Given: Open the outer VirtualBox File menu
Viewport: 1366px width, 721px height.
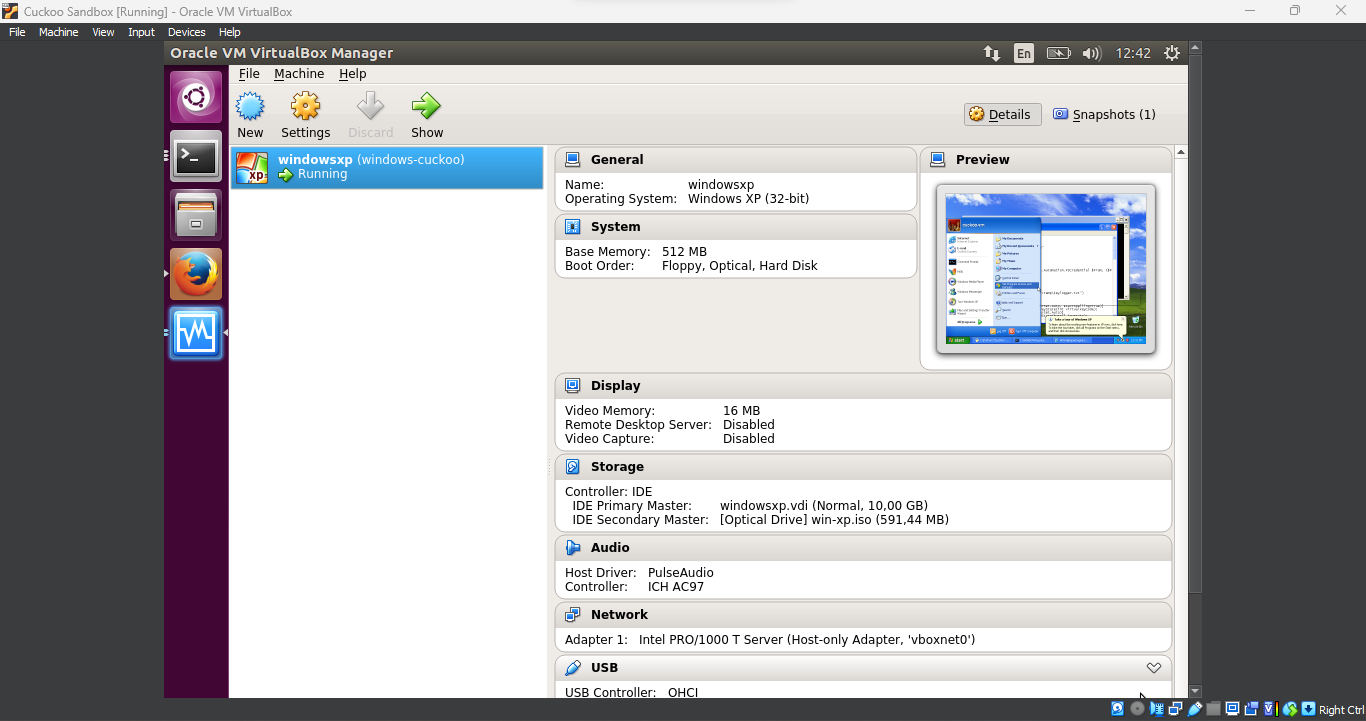Looking at the screenshot, I should (17, 32).
